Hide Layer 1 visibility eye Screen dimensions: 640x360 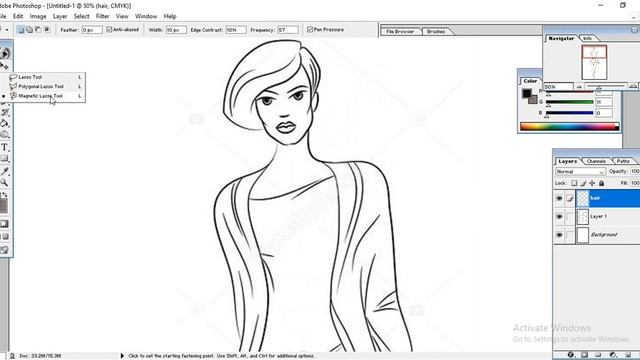pyautogui.click(x=559, y=217)
